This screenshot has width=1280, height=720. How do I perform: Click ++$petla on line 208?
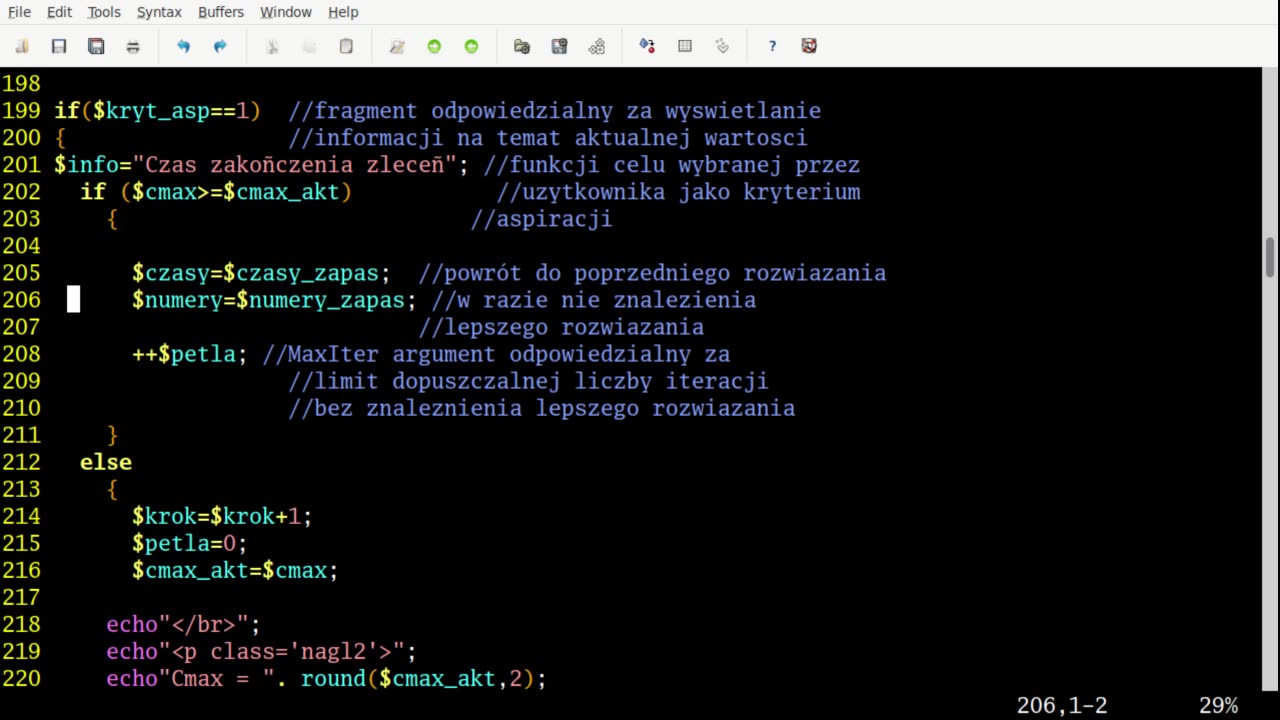pyautogui.click(x=184, y=354)
